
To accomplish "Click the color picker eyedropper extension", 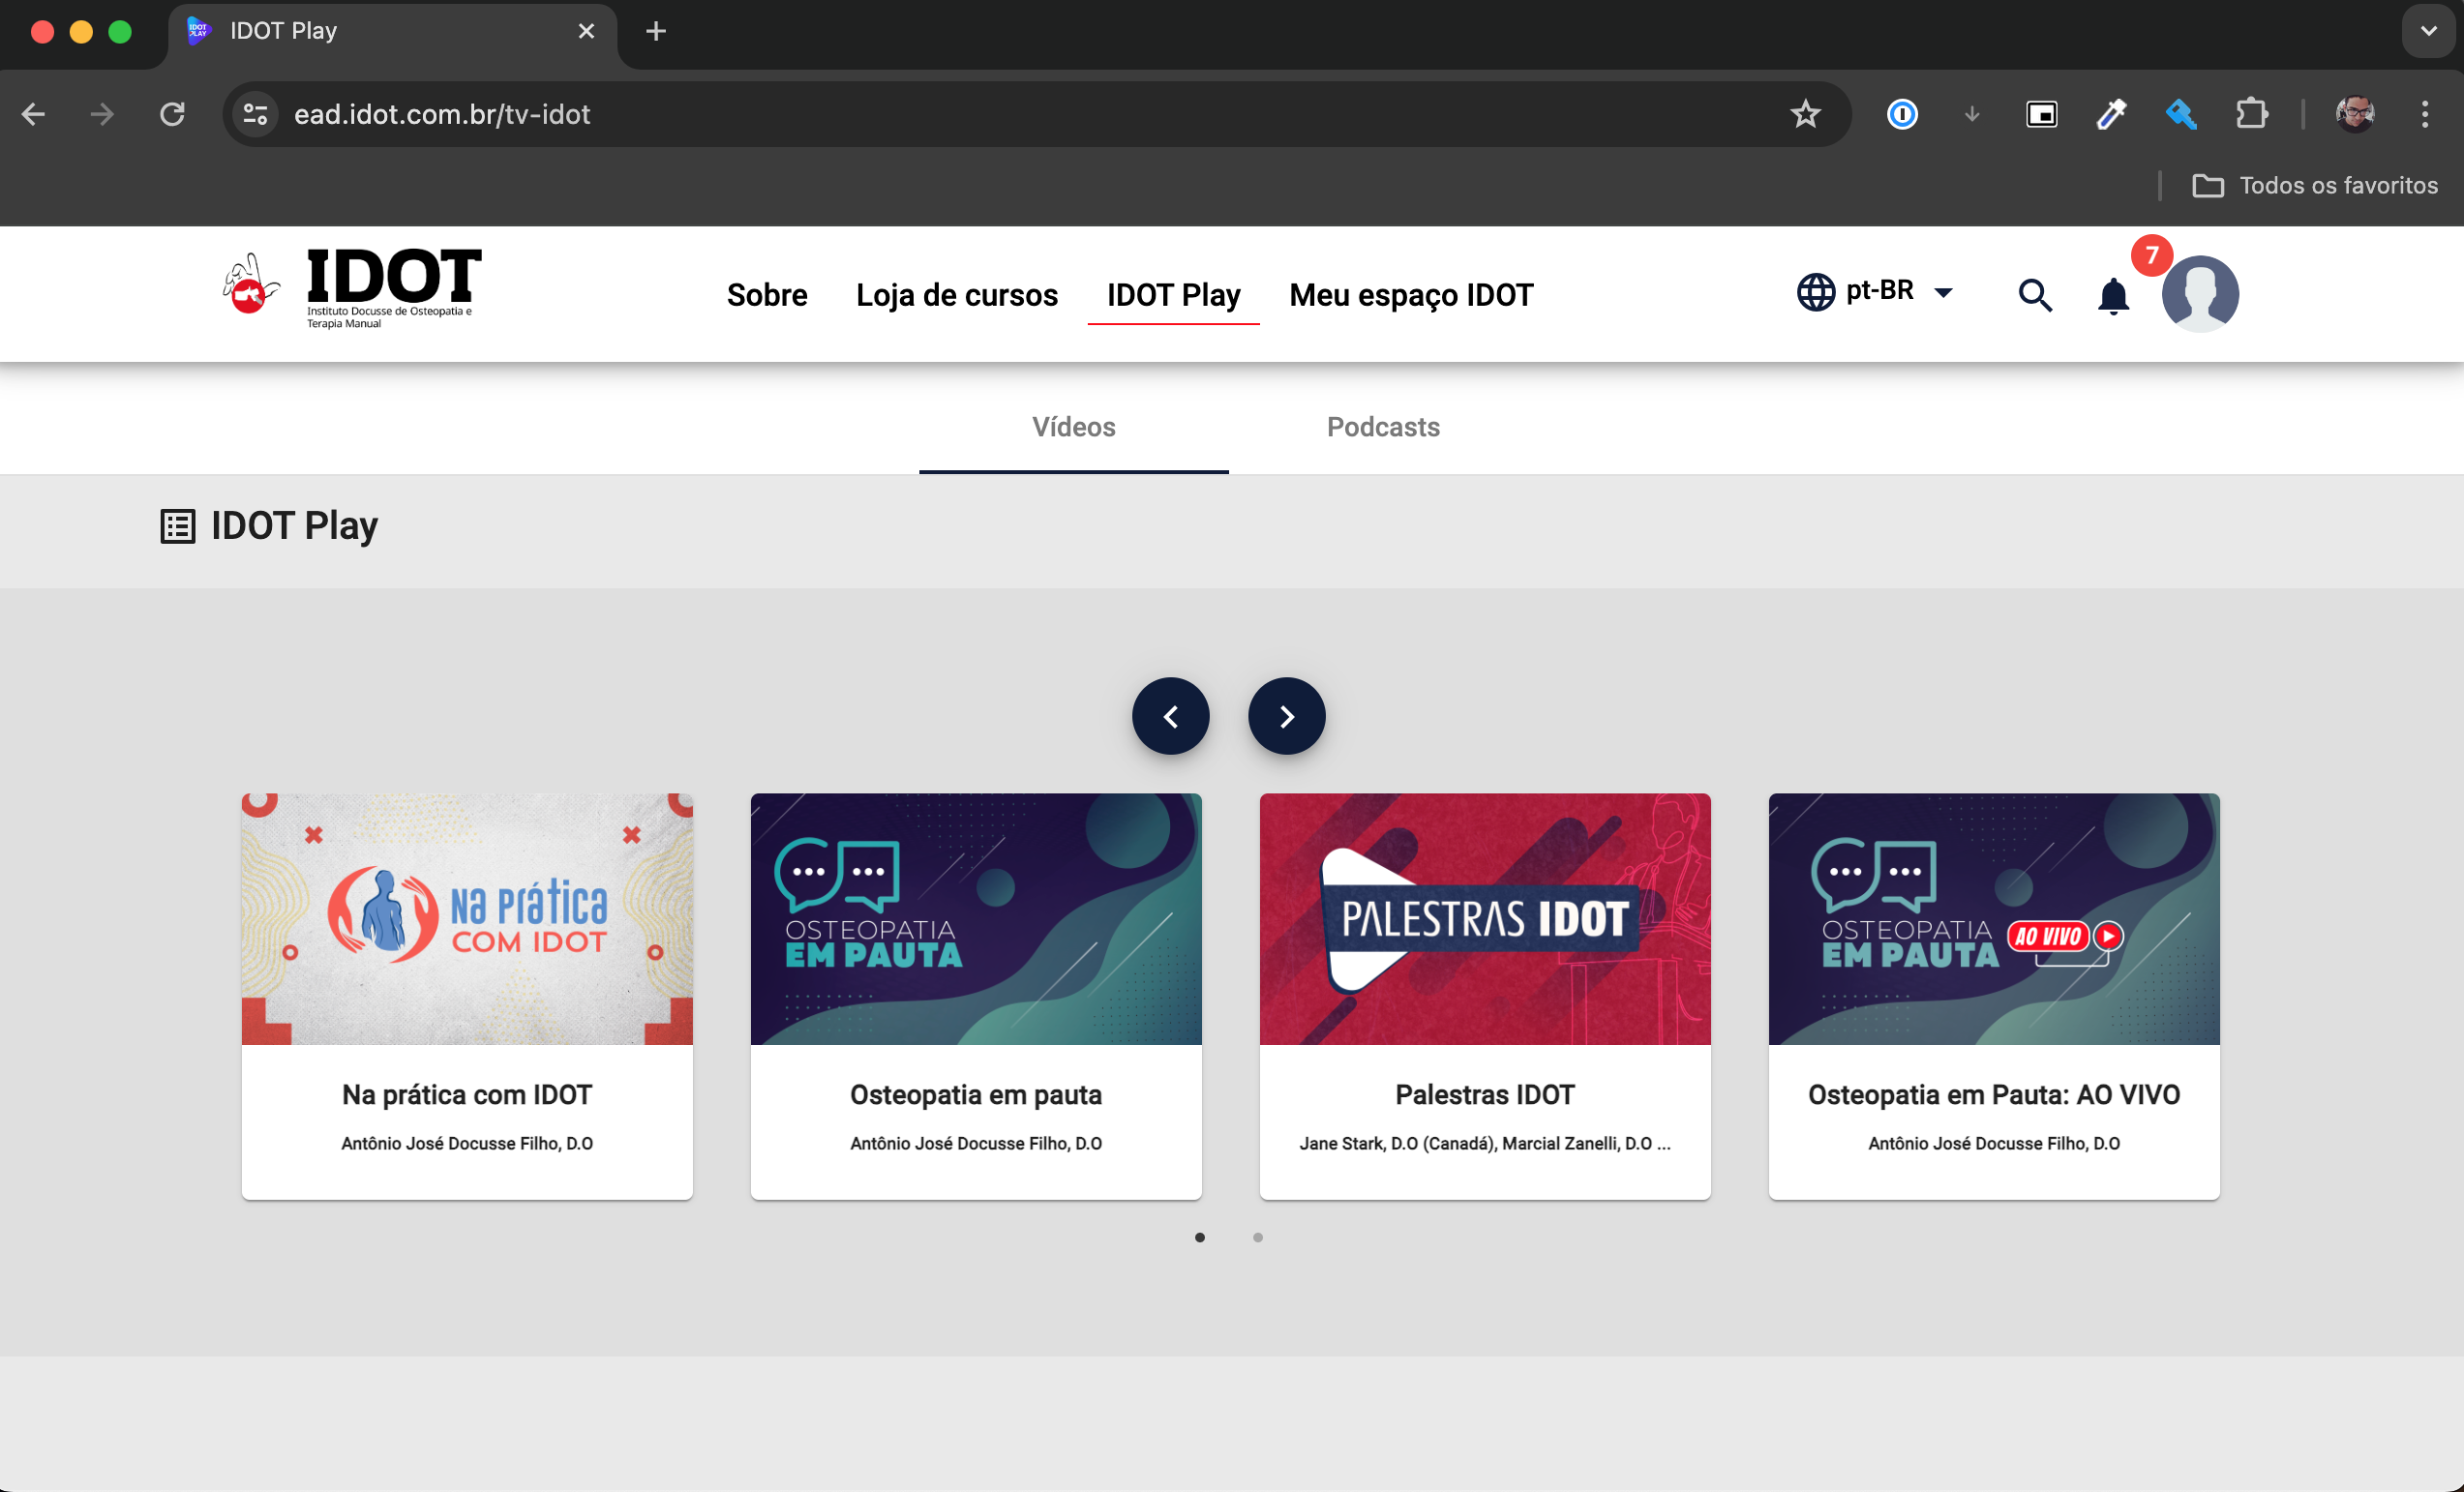I will click(x=2111, y=114).
